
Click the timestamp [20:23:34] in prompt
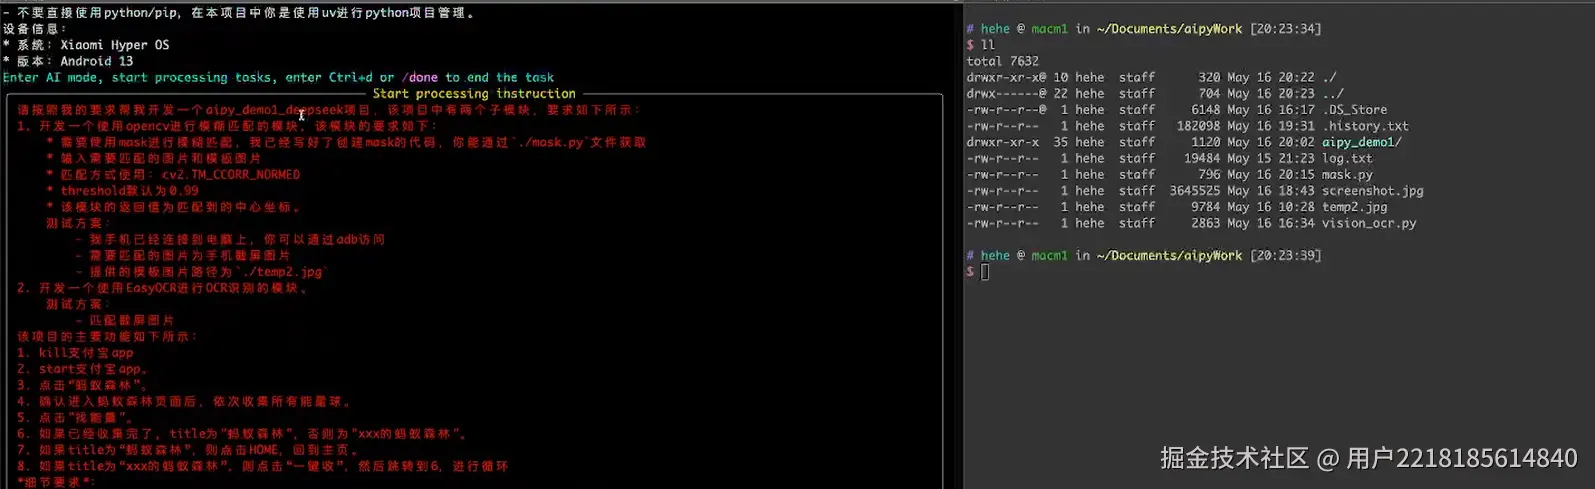click(x=1285, y=29)
